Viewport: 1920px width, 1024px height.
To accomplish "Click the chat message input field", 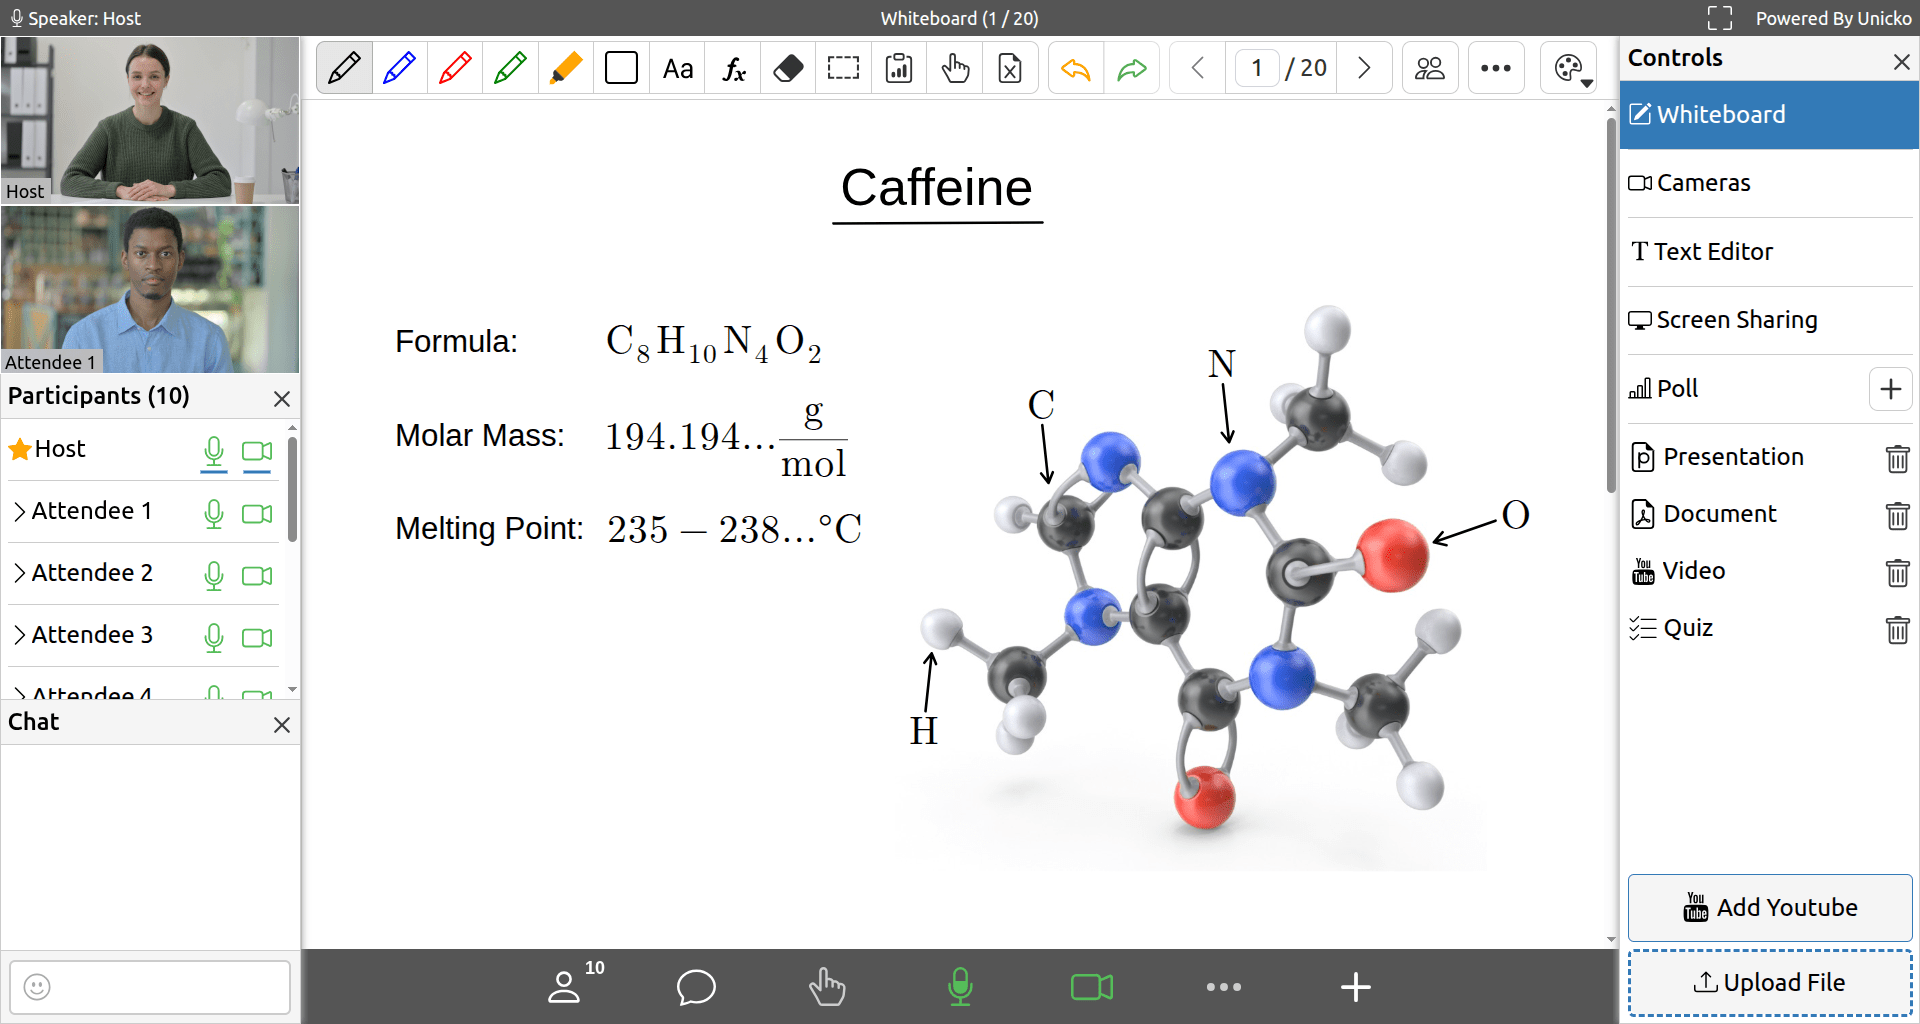I will click(150, 987).
